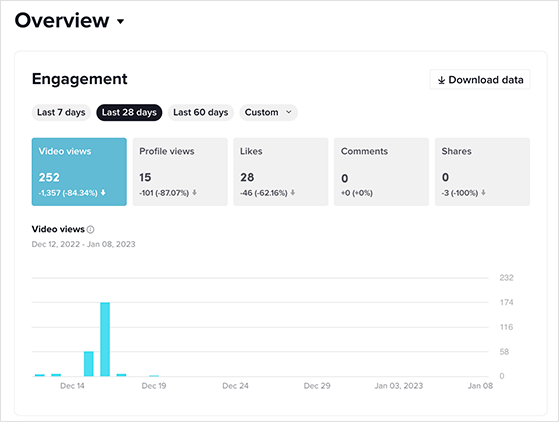This screenshot has width=559, height=422.
Task: Select the Last 60 days filter
Action: (201, 113)
